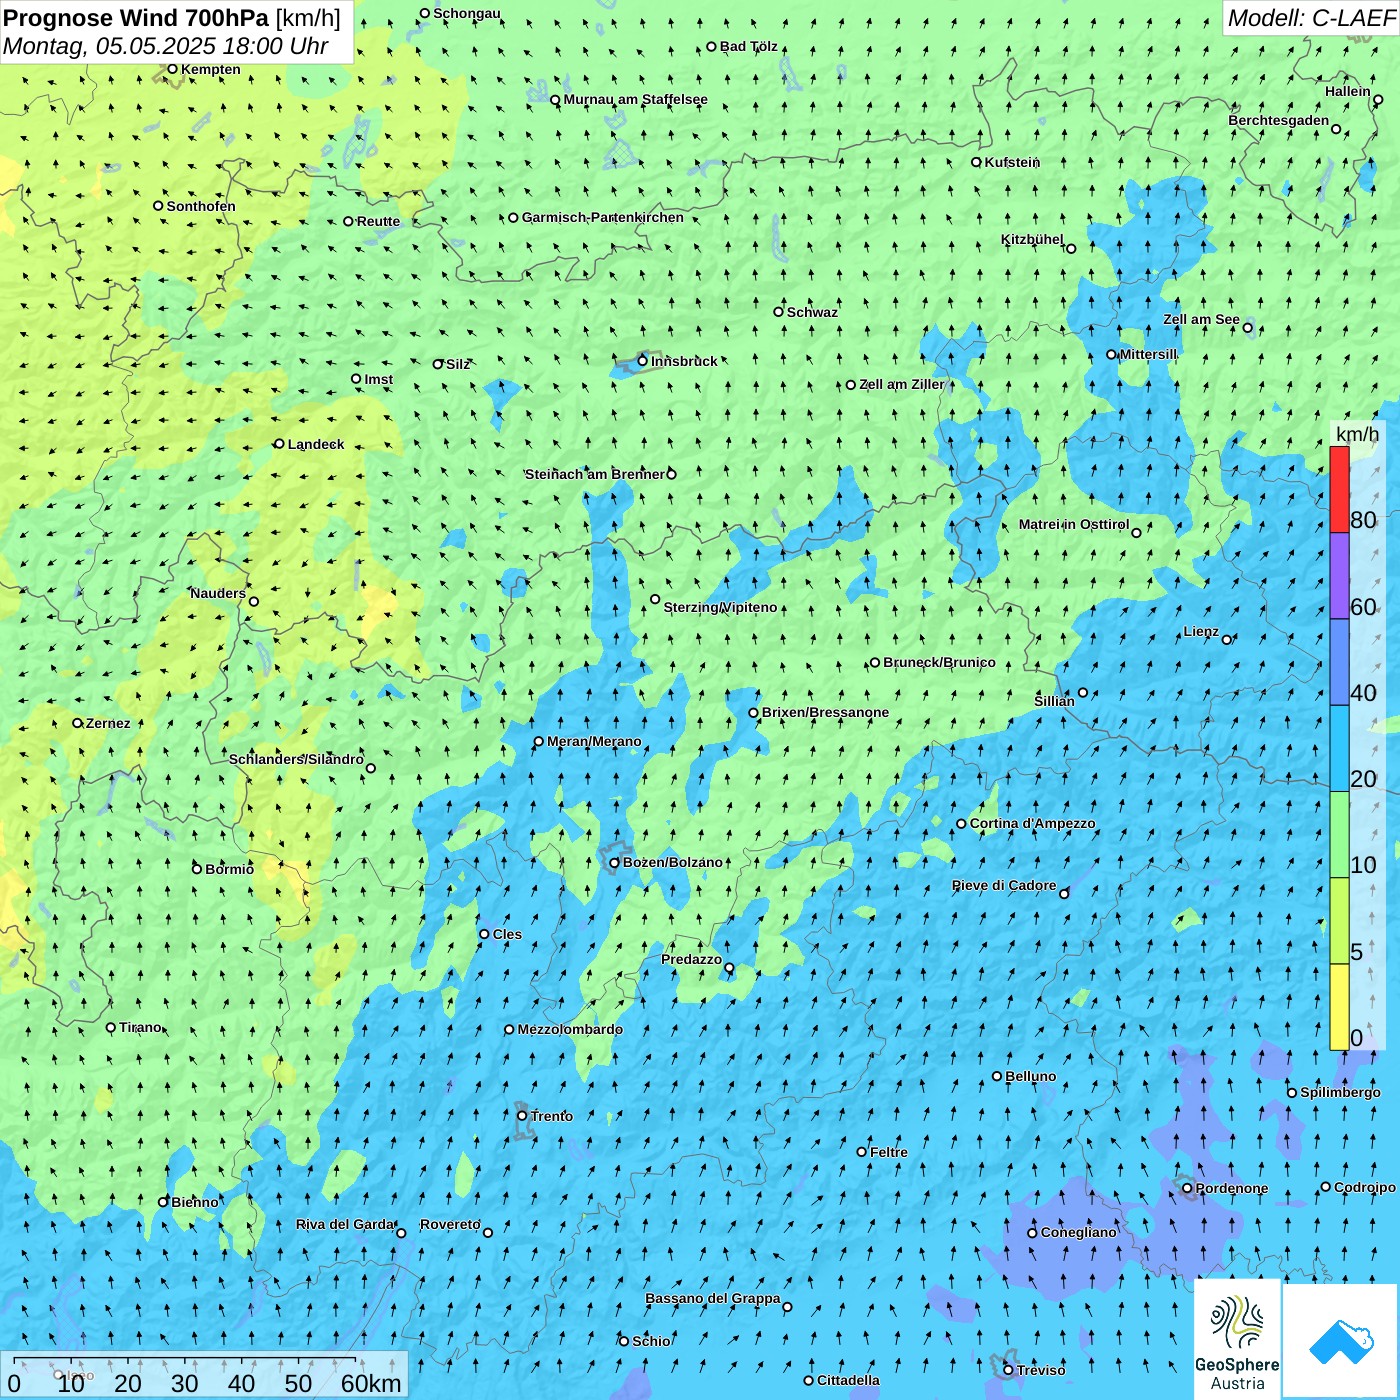This screenshot has height=1400, width=1400.
Task: Click the Zell am See marker
Action: tap(1247, 328)
